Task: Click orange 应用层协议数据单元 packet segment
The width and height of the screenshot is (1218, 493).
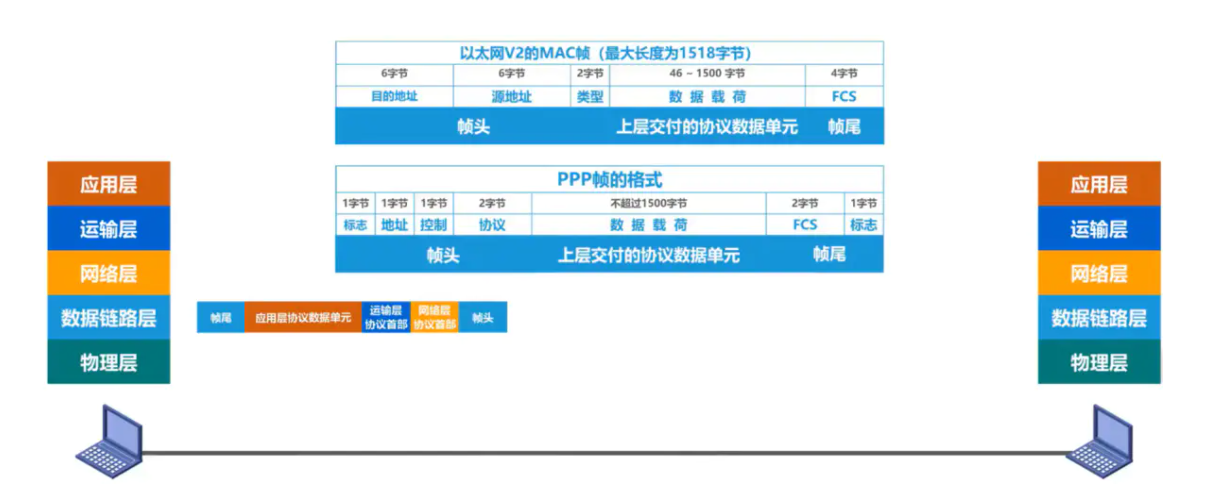Action: pyautogui.click(x=302, y=317)
